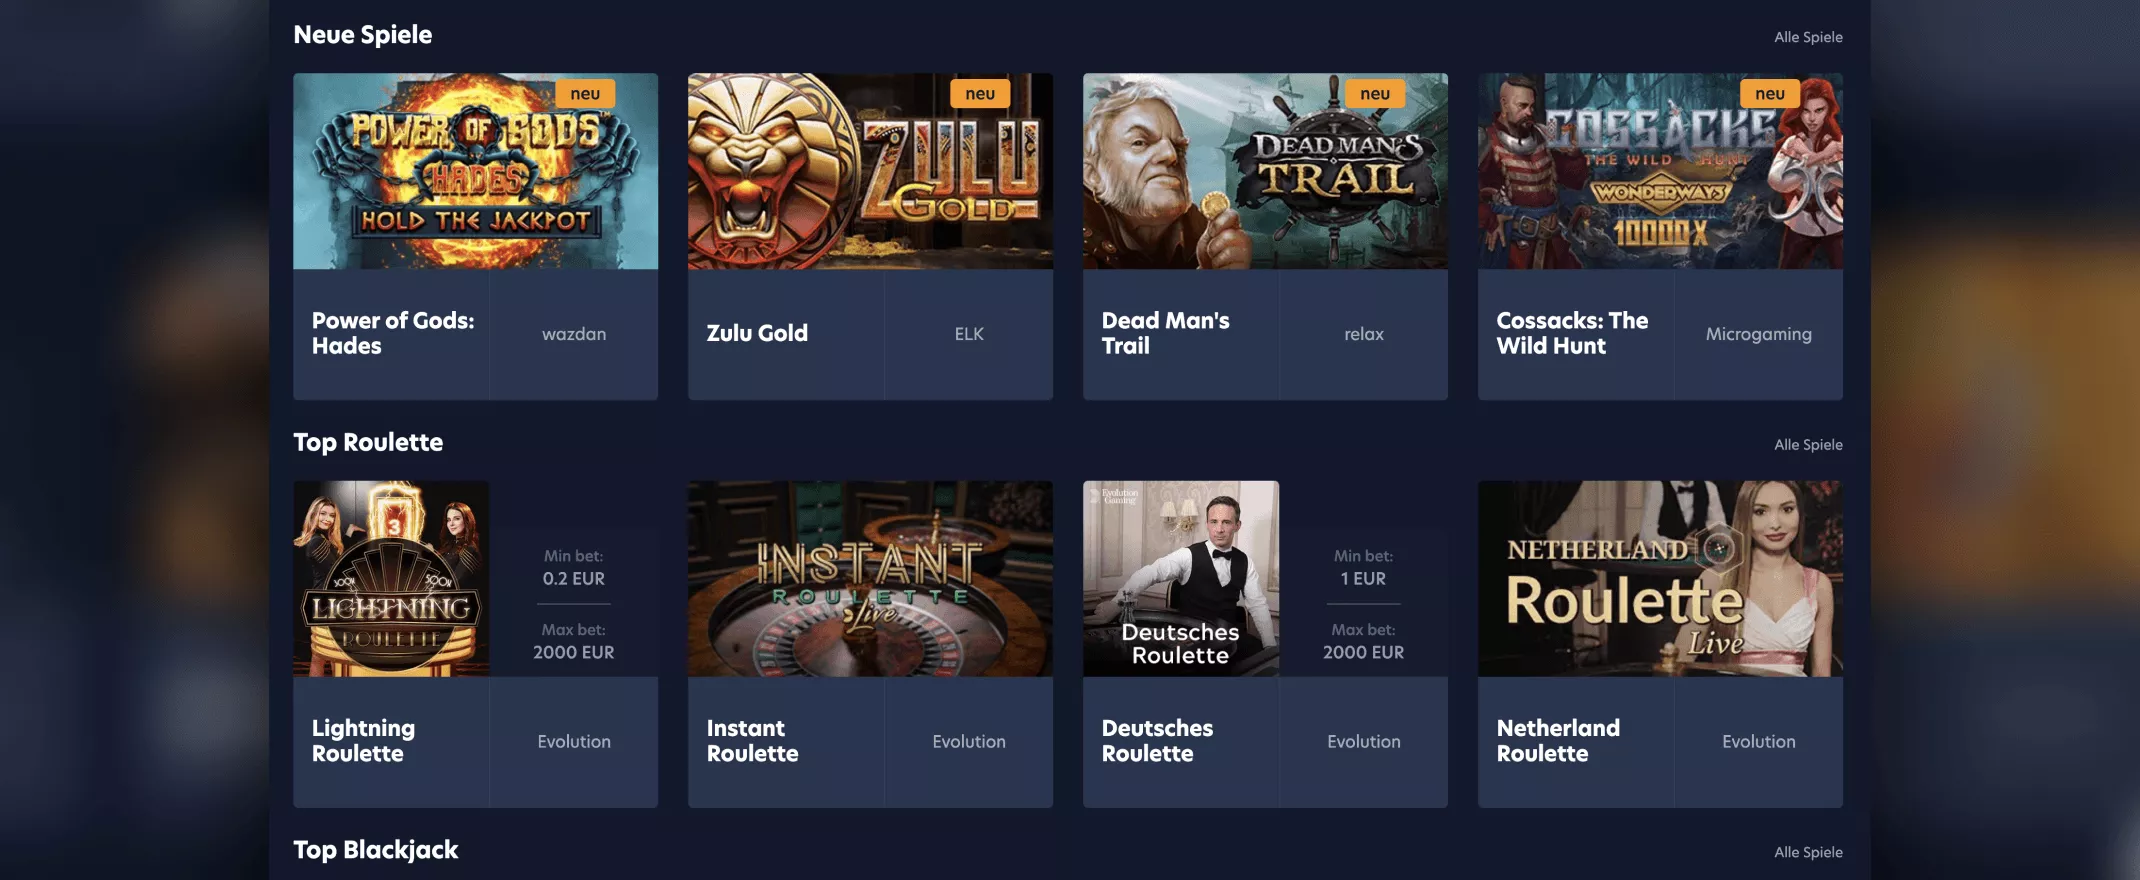Click 'Alle Spiele' link for Top Blackjack
The height and width of the screenshot is (880, 2140).
1808,852
